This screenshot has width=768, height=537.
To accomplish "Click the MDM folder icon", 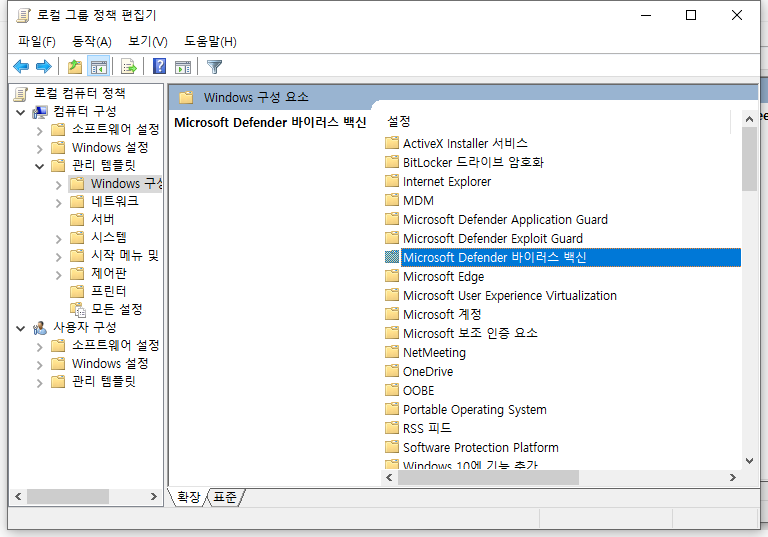I will [x=392, y=200].
